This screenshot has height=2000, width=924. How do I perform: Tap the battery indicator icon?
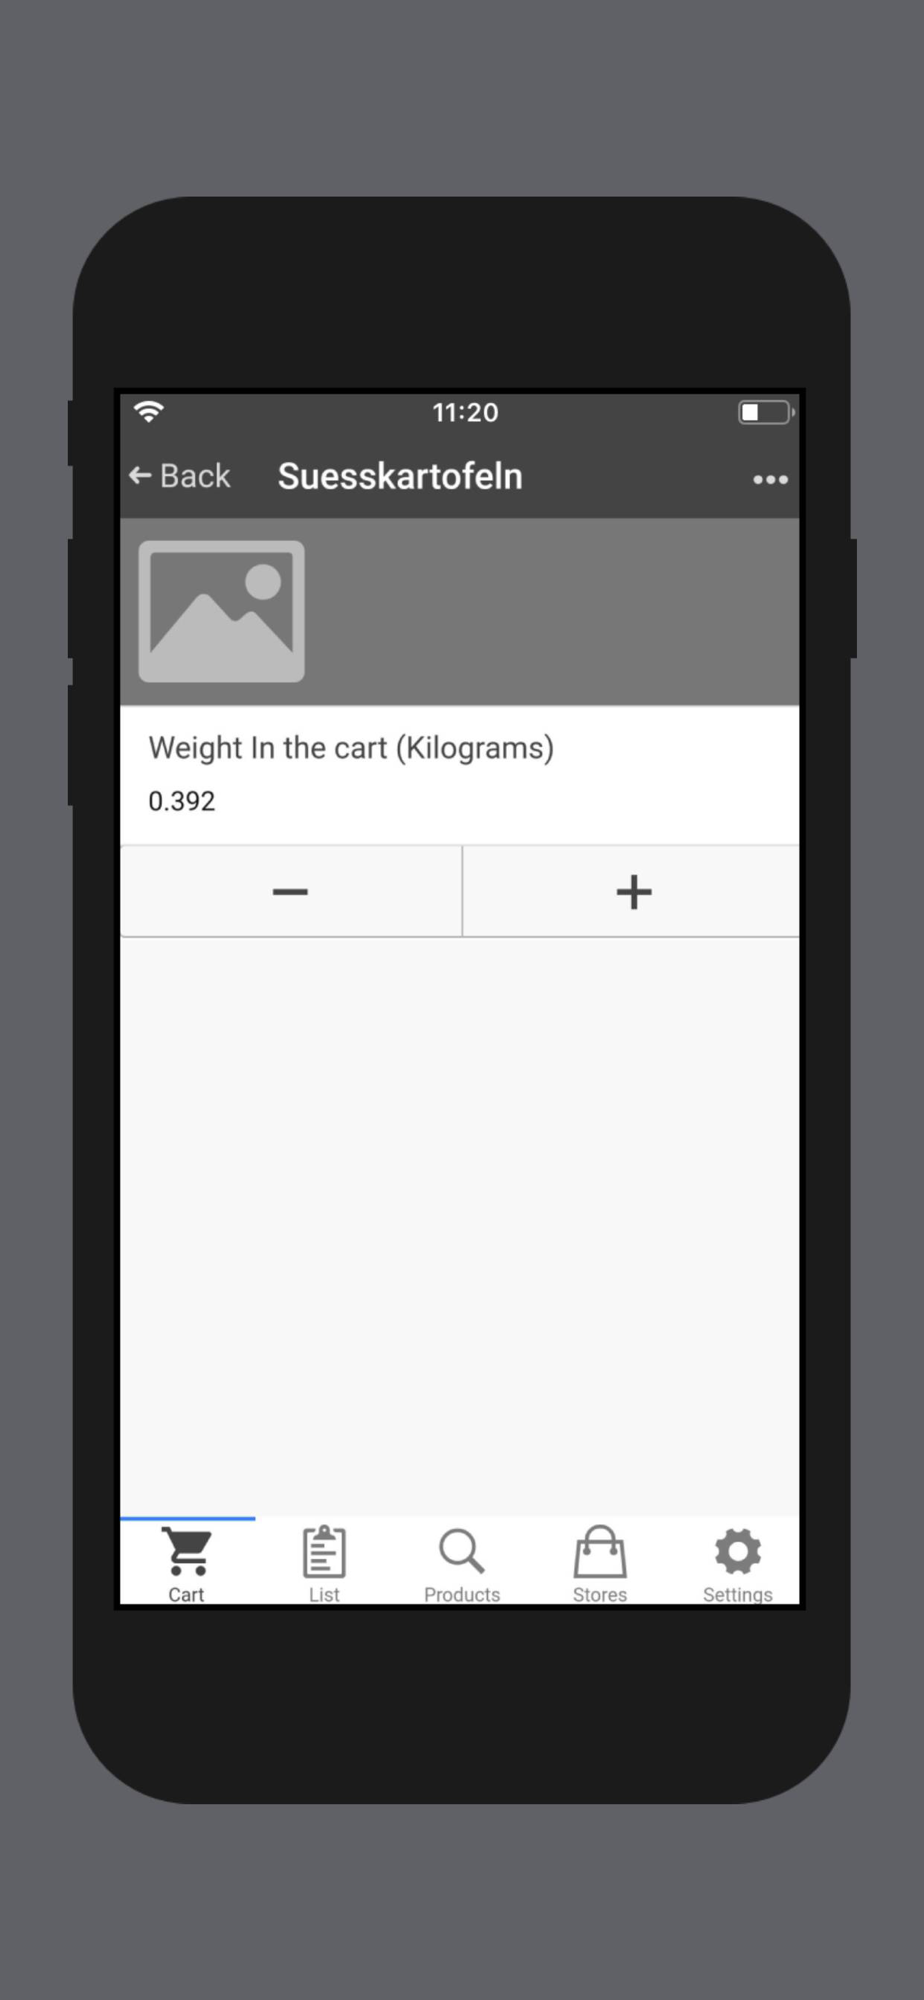(x=766, y=412)
